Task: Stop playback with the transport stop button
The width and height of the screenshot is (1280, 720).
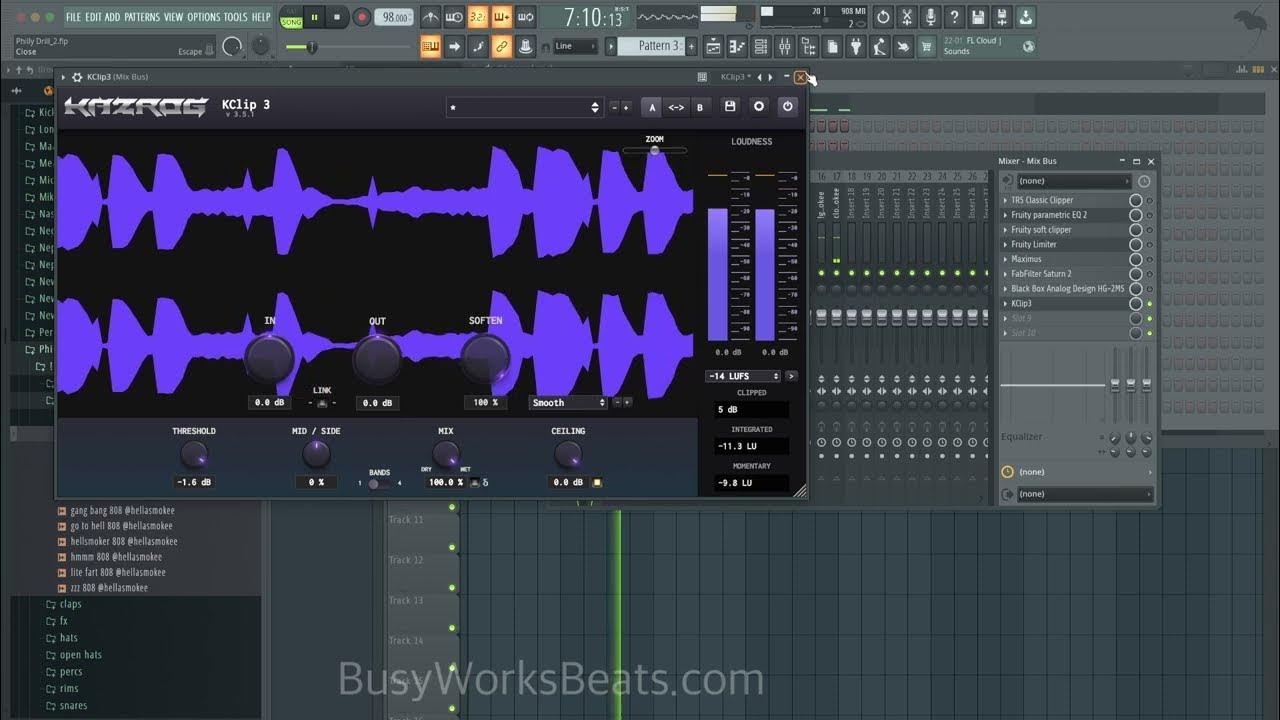Action: tap(337, 17)
